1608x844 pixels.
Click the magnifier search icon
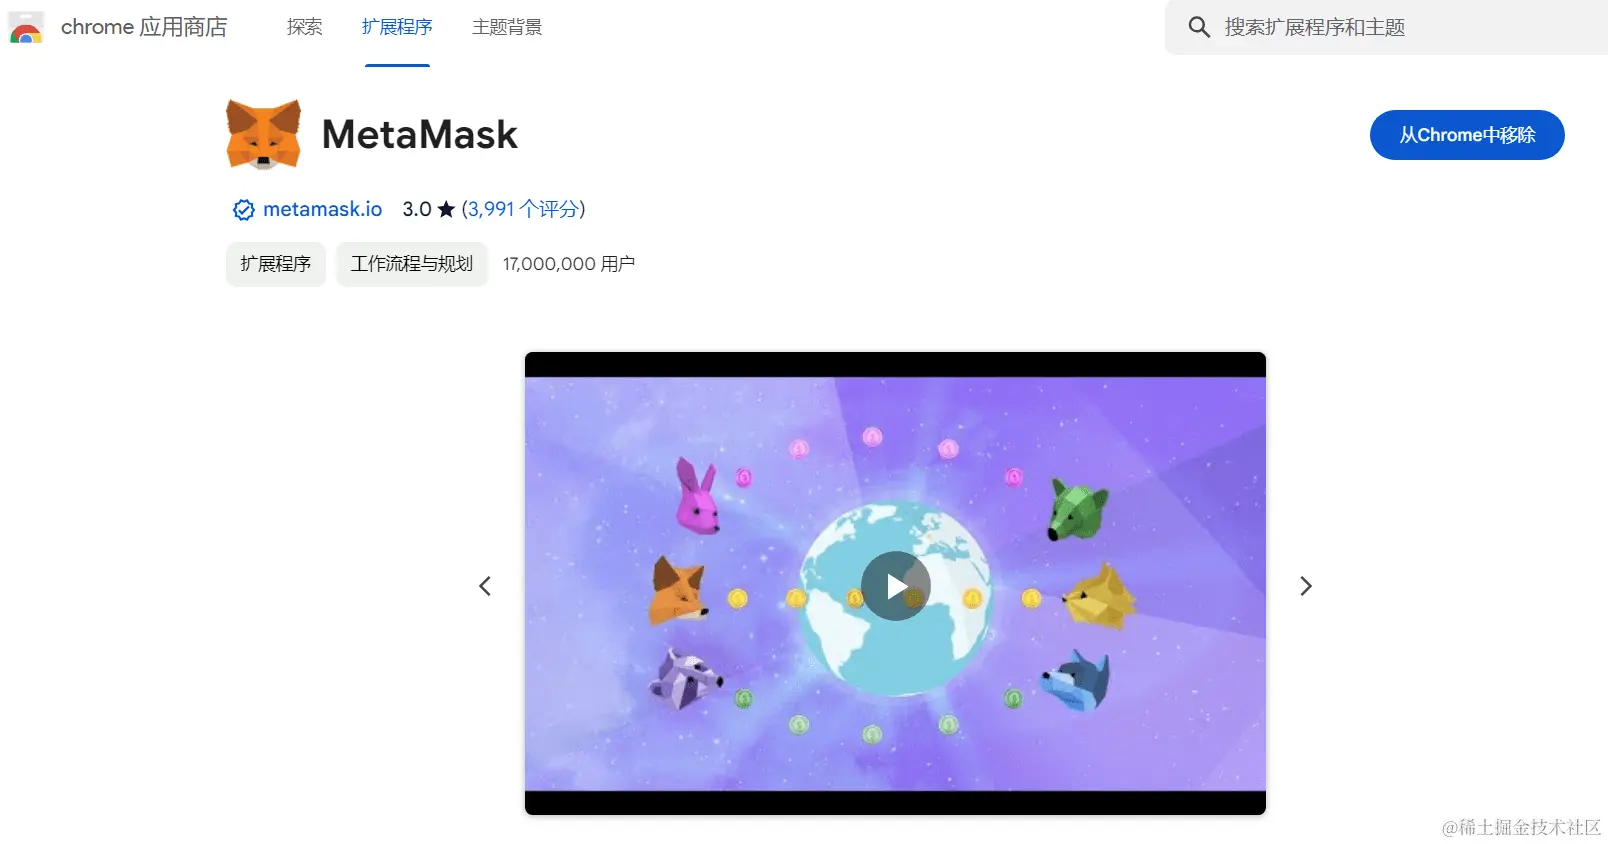tap(1199, 27)
